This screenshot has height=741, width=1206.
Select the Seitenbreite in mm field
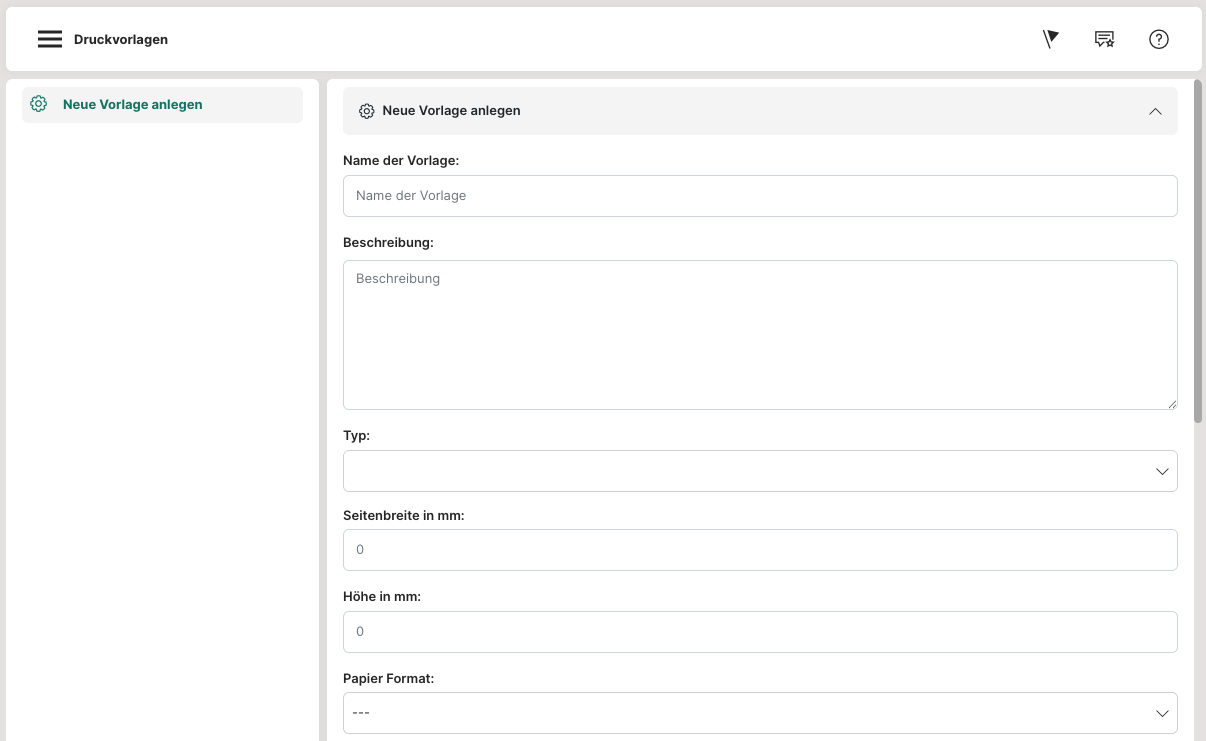click(759, 550)
